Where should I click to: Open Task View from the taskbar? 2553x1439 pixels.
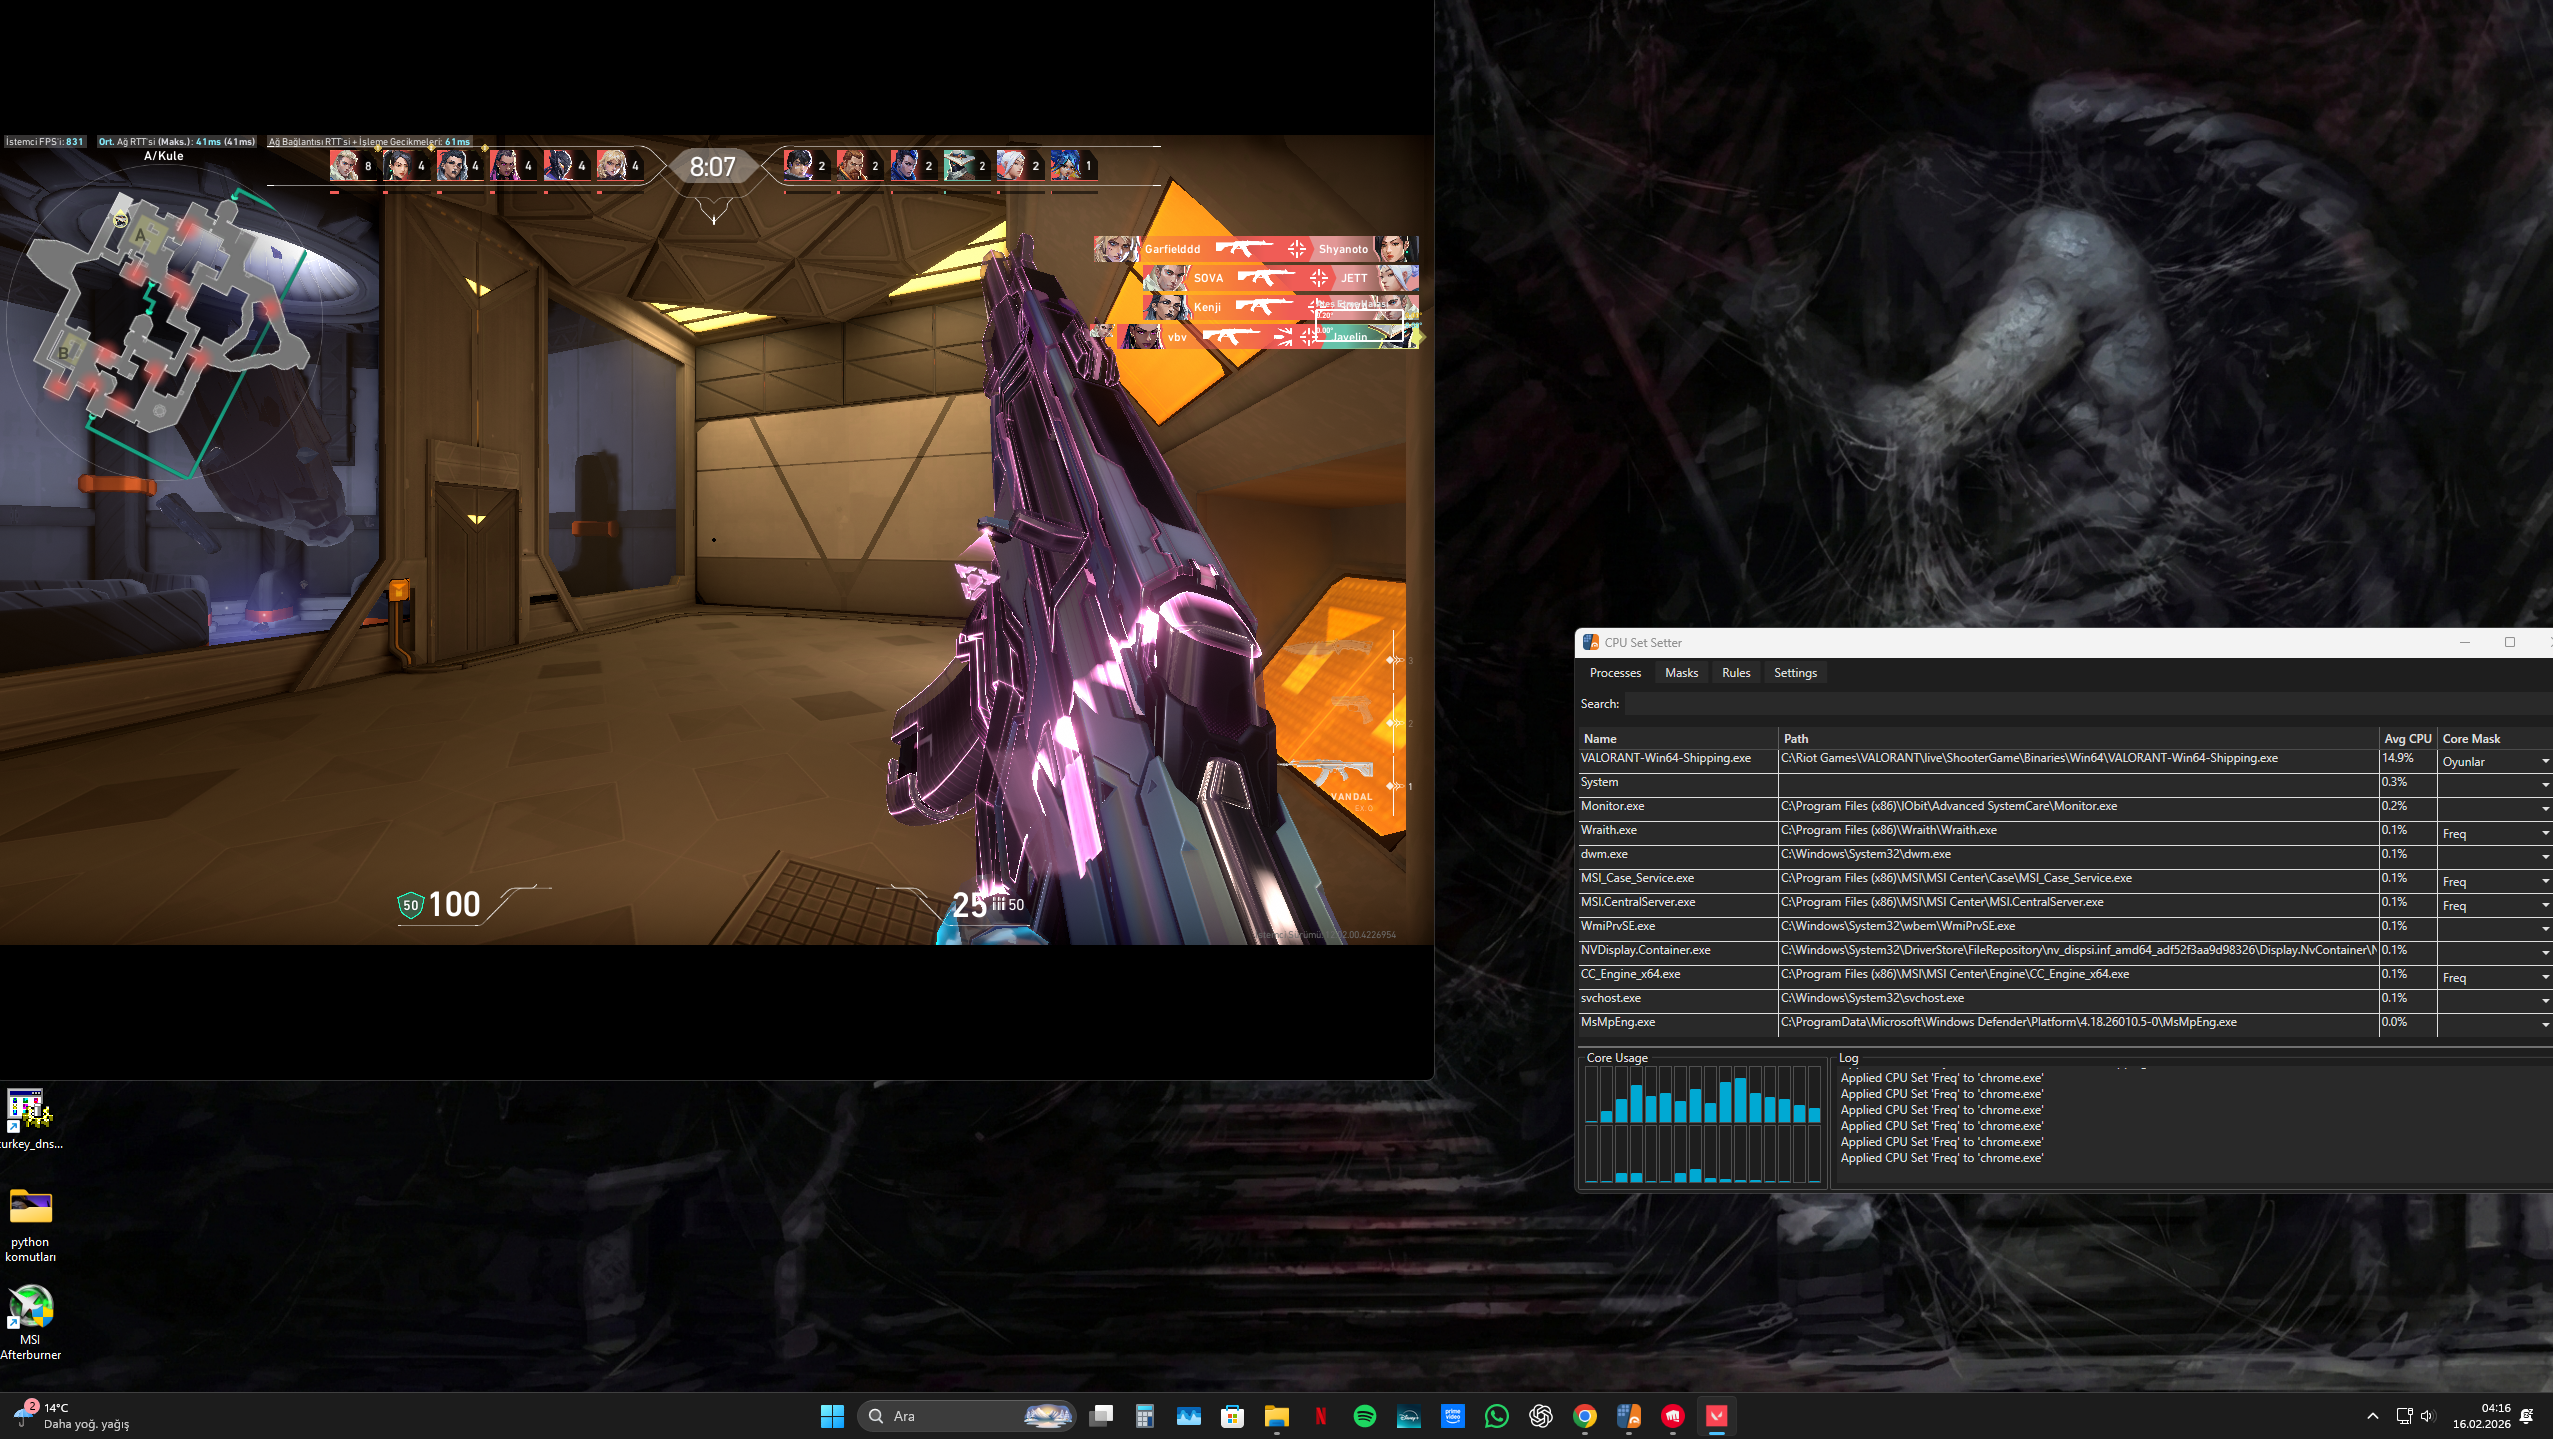[x=1101, y=1416]
